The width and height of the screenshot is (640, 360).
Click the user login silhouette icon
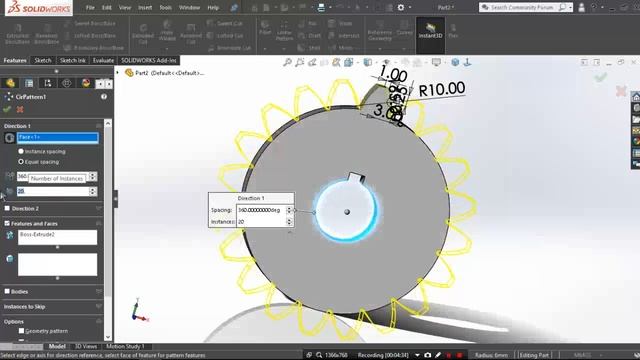pos(581,7)
